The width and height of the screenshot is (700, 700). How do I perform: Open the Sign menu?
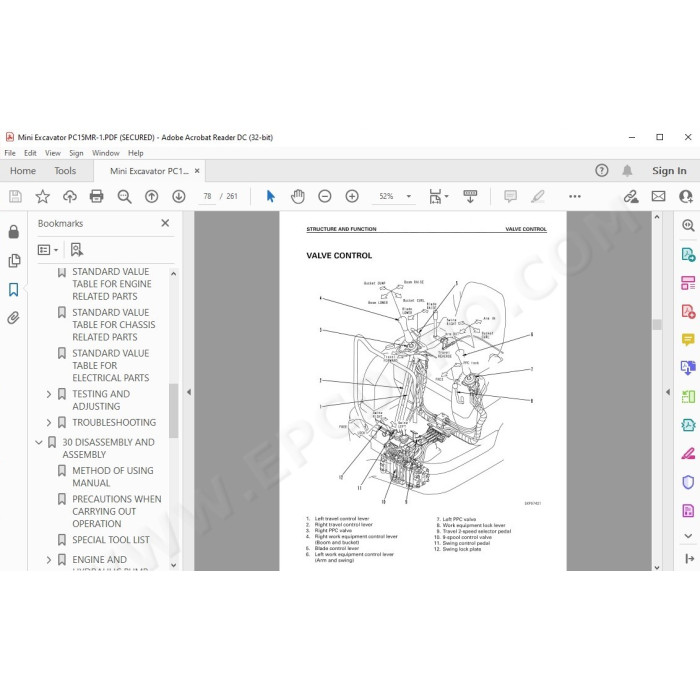click(x=76, y=153)
